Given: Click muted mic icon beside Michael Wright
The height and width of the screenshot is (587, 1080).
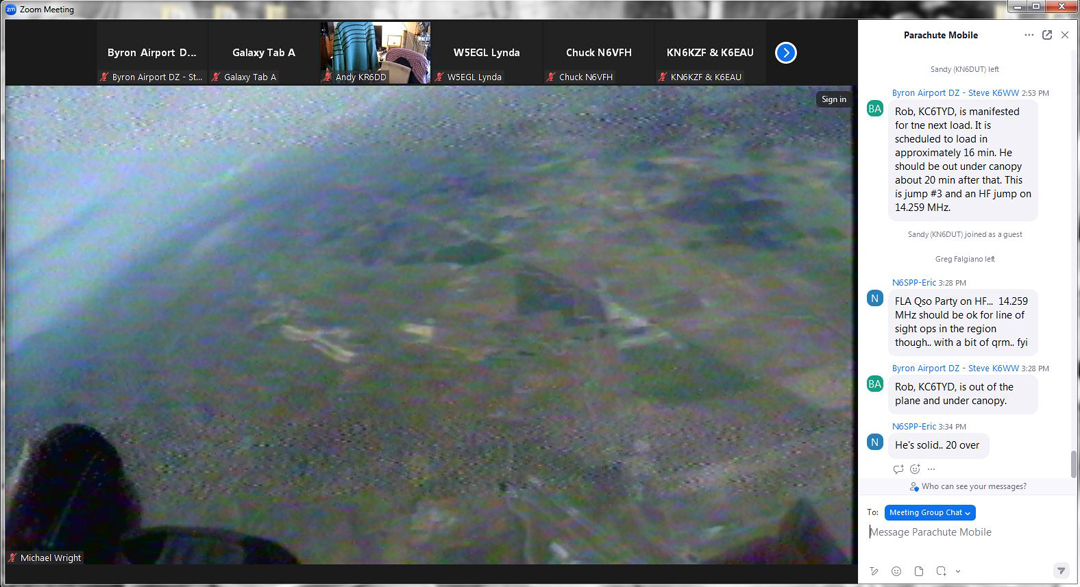Looking at the screenshot, I should pyautogui.click(x=12, y=558).
